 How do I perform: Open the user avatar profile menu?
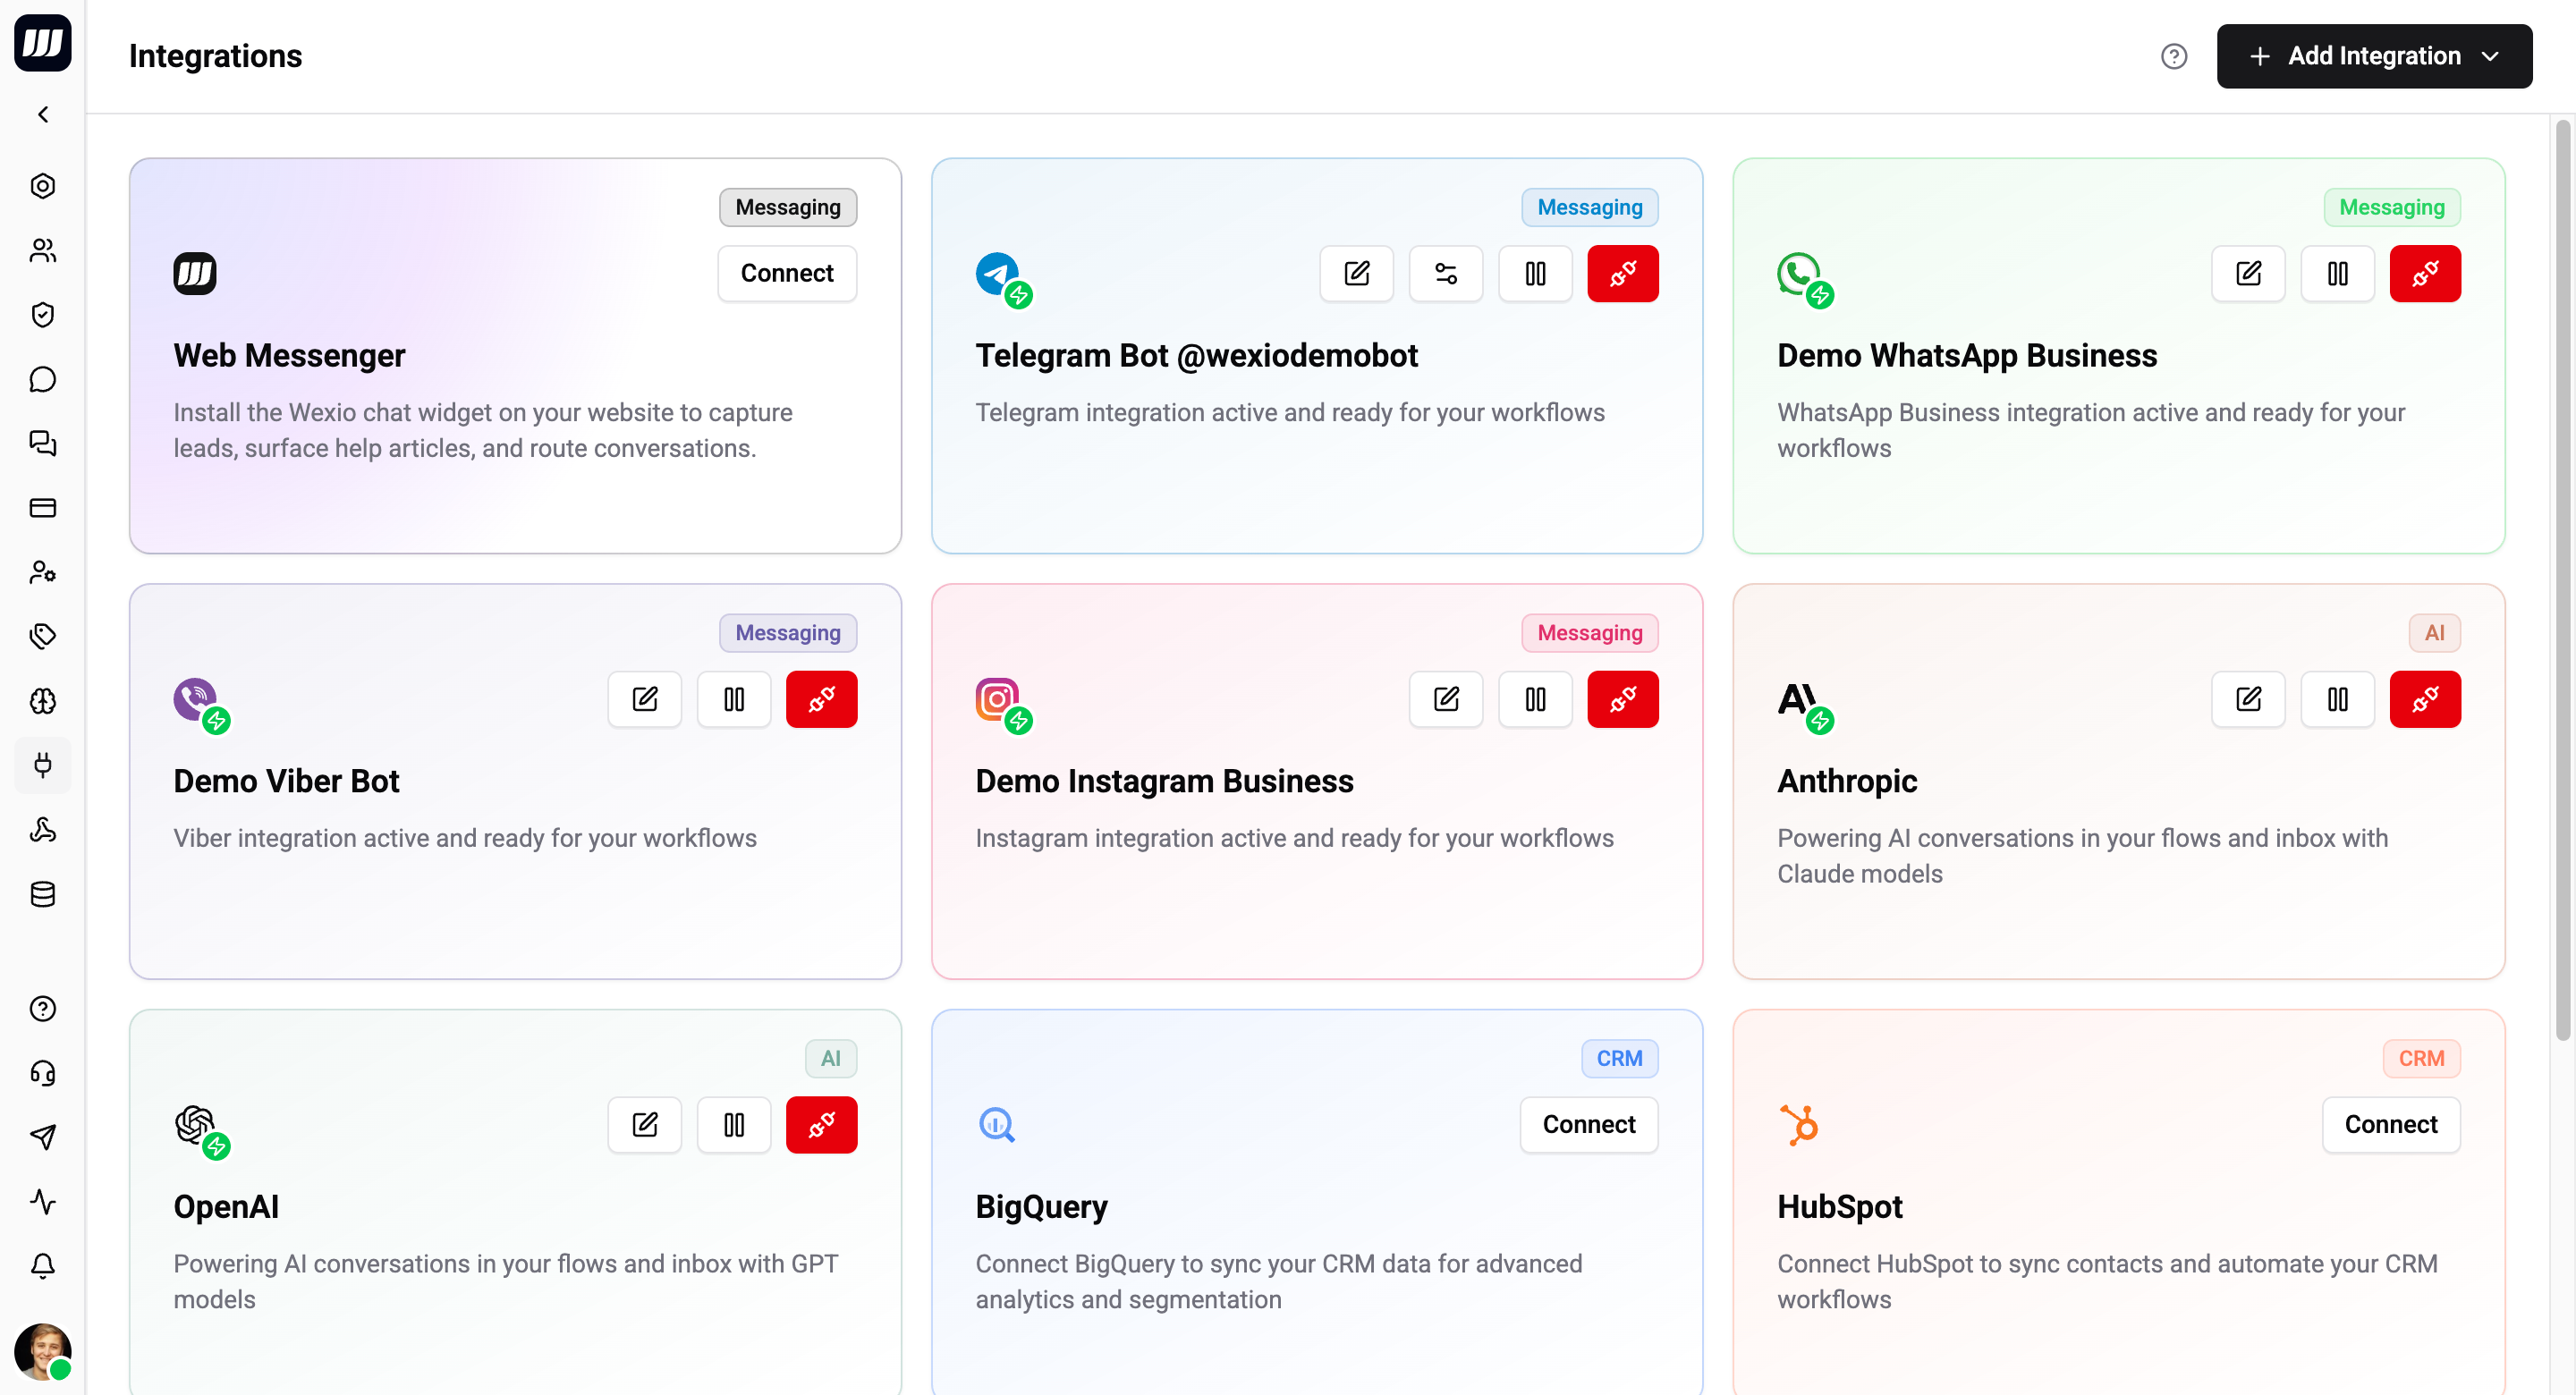[43, 1352]
